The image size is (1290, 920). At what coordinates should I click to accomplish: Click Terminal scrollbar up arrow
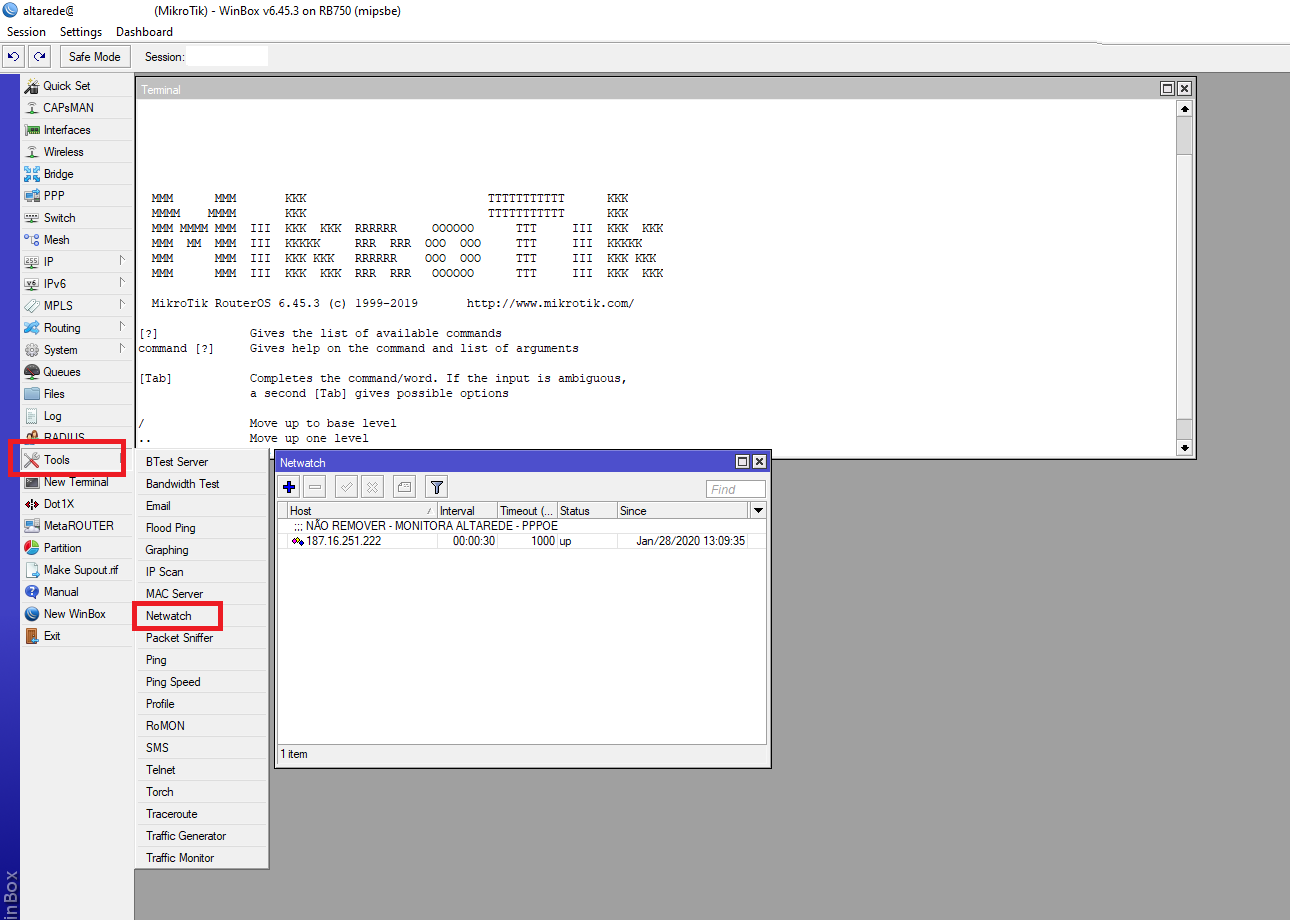[1185, 108]
